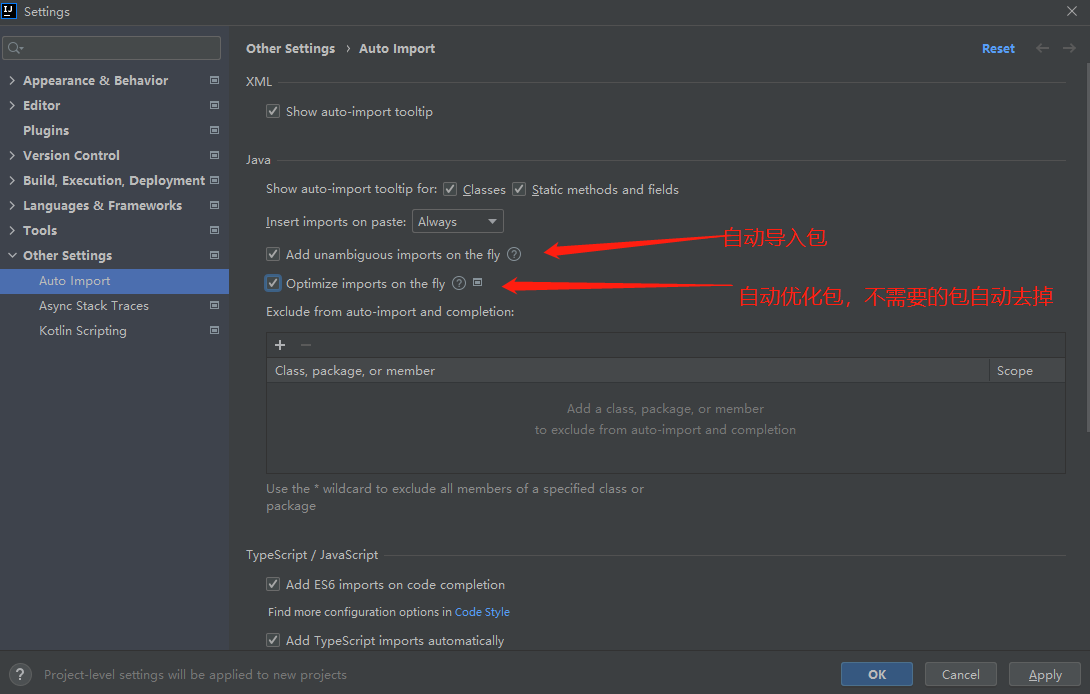Expand Languages & Frameworks node

pyautogui.click(x=12, y=206)
